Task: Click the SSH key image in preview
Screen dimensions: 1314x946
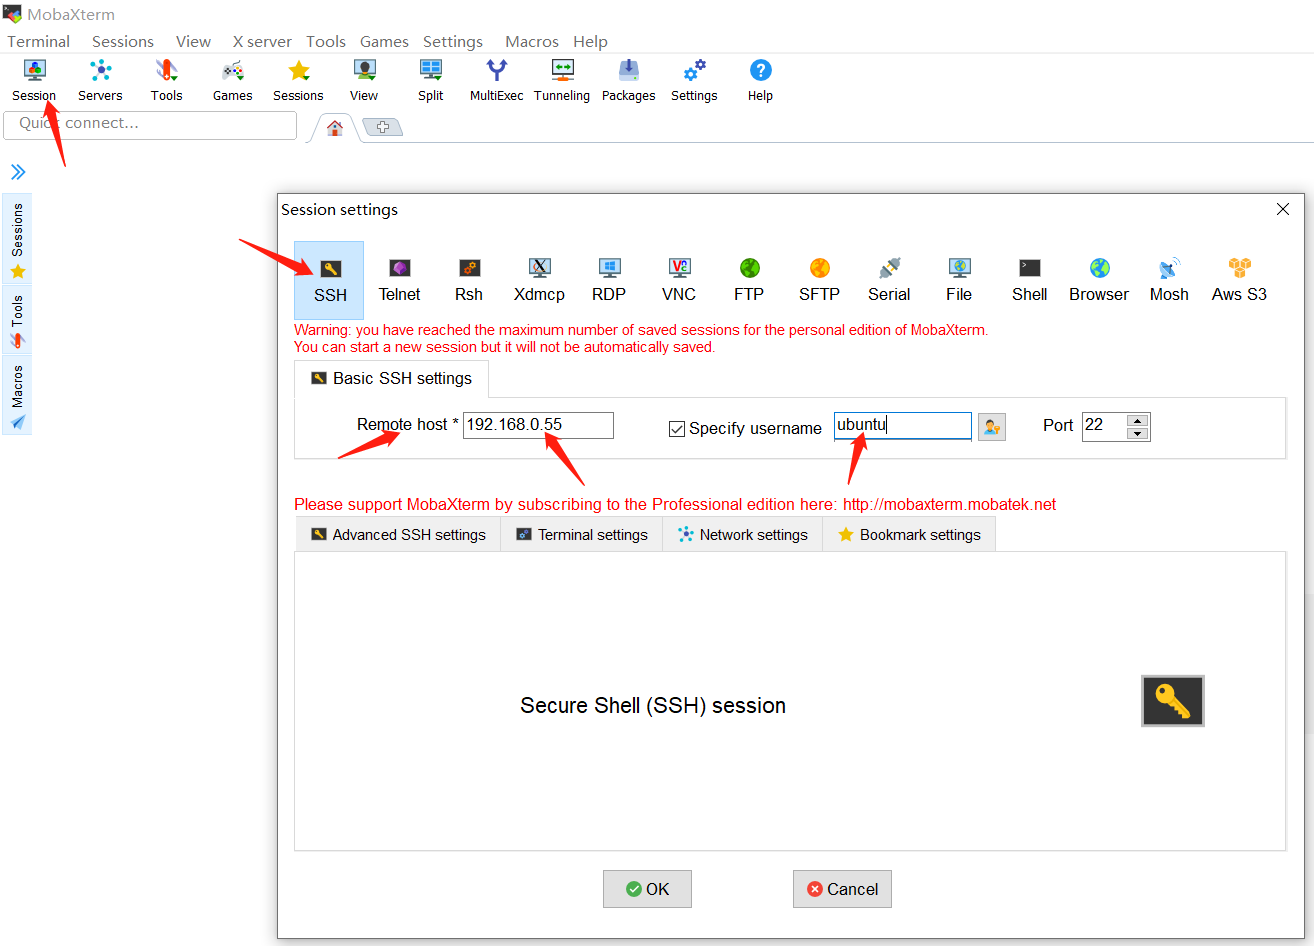Action: click(x=1173, y=701)
